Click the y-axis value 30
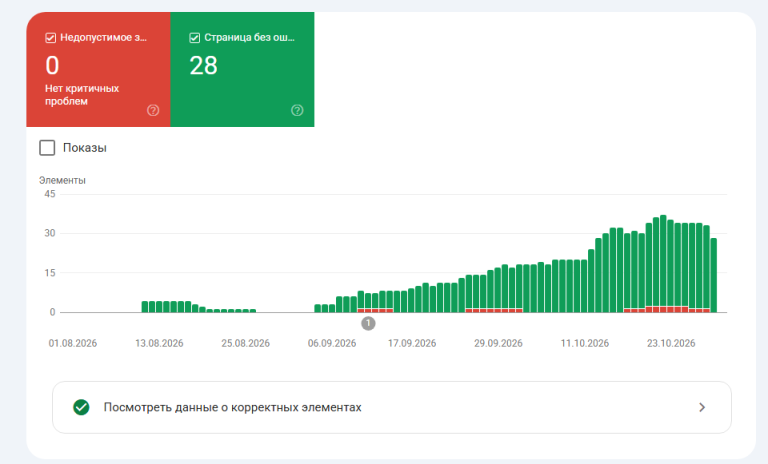Screen dimensions: 768x464 click(x=50, y=233)
